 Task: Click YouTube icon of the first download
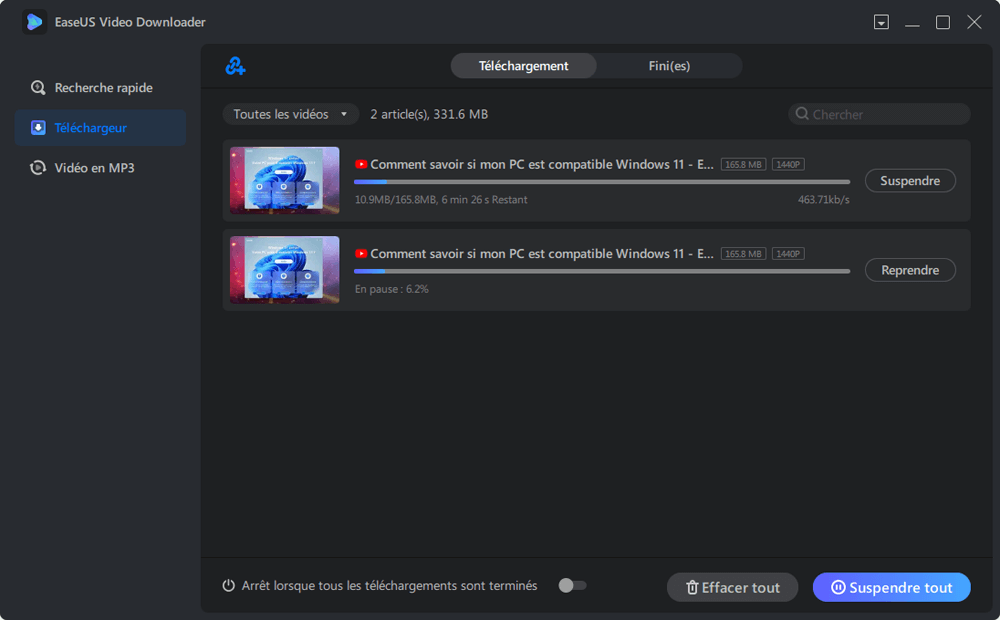pos(361,165)
